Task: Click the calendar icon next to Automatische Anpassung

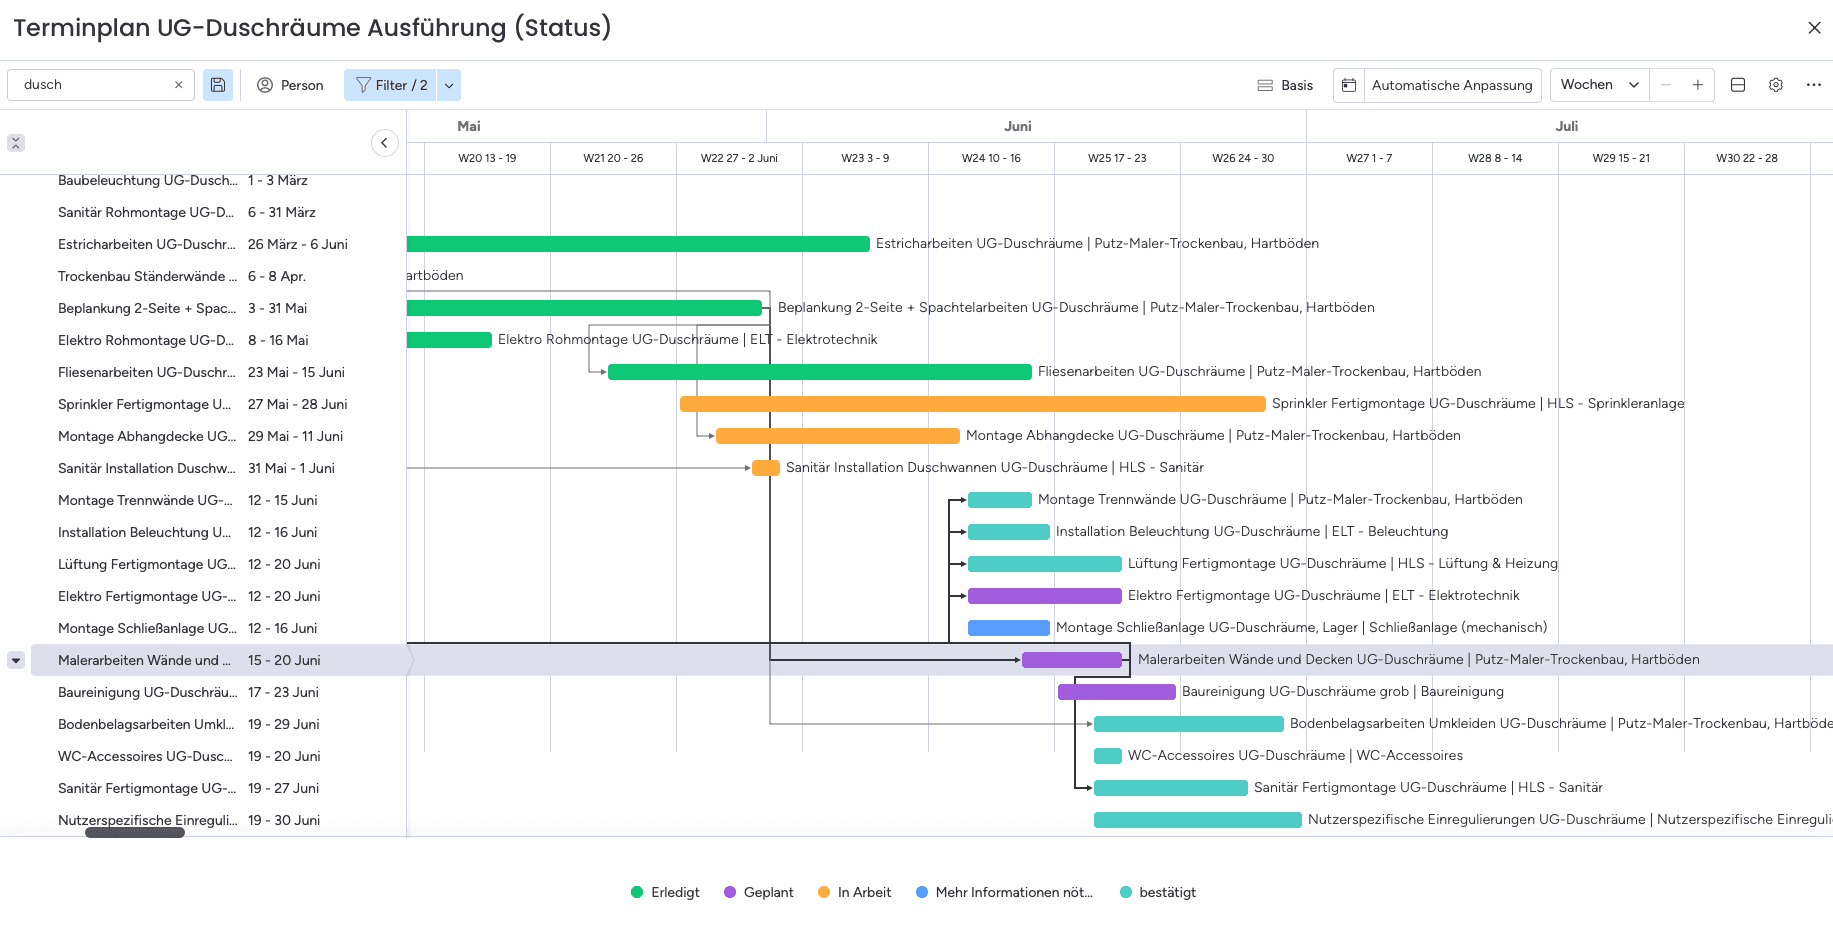Action: (x=1350, y=85)
